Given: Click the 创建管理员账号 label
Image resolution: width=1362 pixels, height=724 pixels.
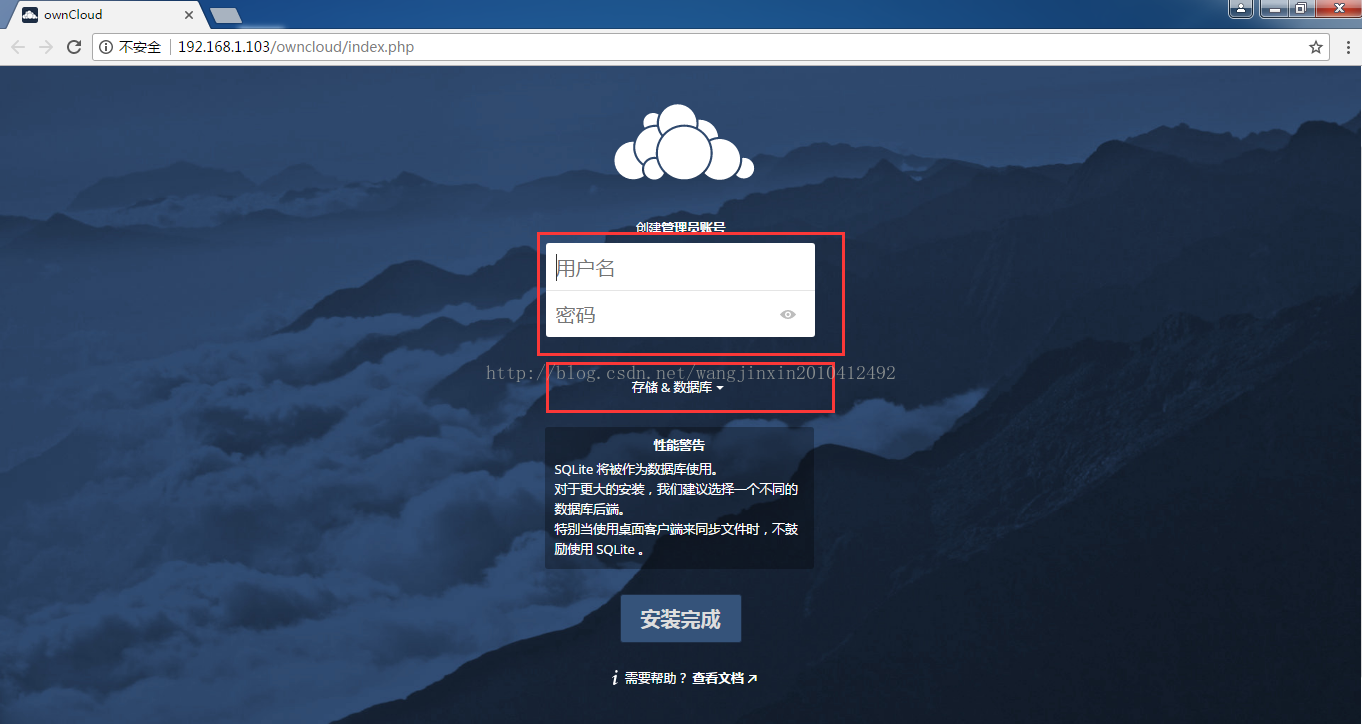Looking at the screenshot, I should click(x=680, y=228).
